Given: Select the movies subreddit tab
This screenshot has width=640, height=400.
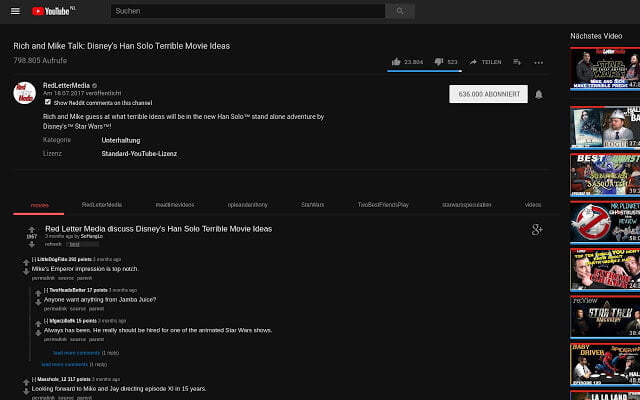Looking at the screenshot, I should (40, 205).
